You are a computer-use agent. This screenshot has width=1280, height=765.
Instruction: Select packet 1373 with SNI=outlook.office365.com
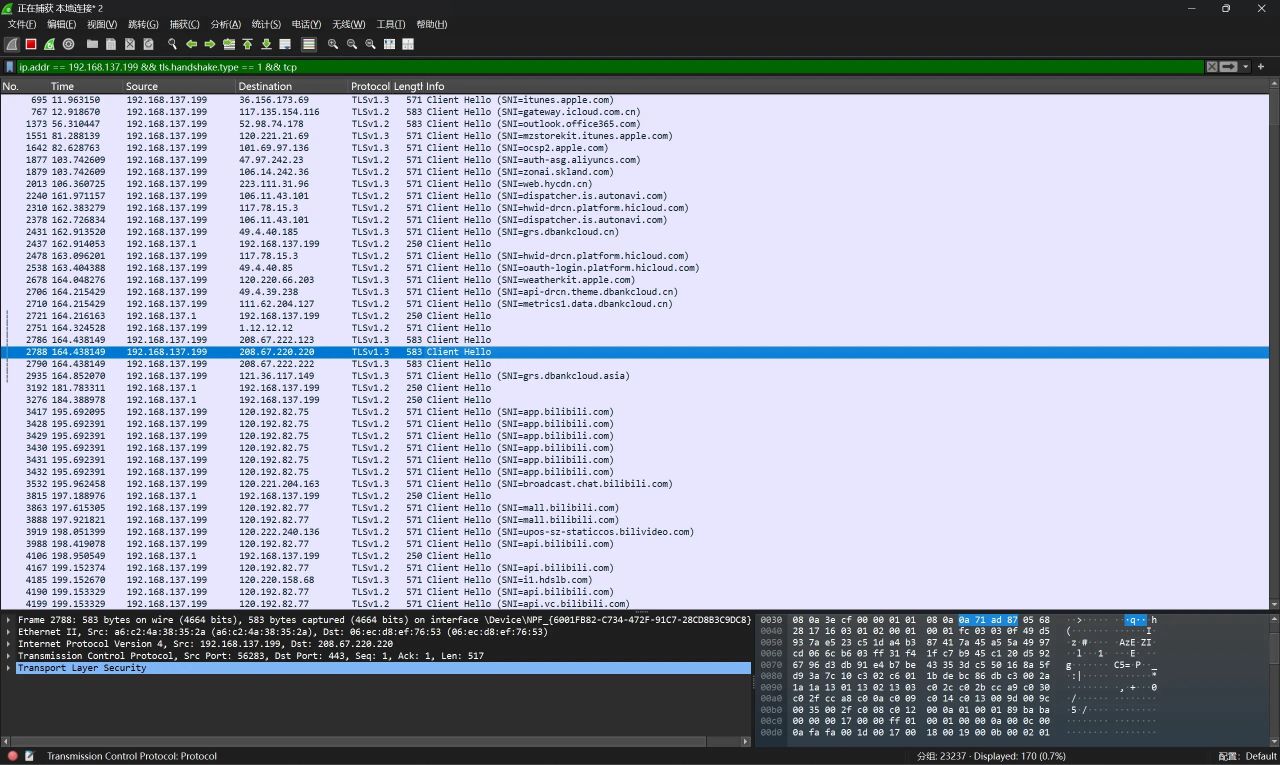pos(634,124)
